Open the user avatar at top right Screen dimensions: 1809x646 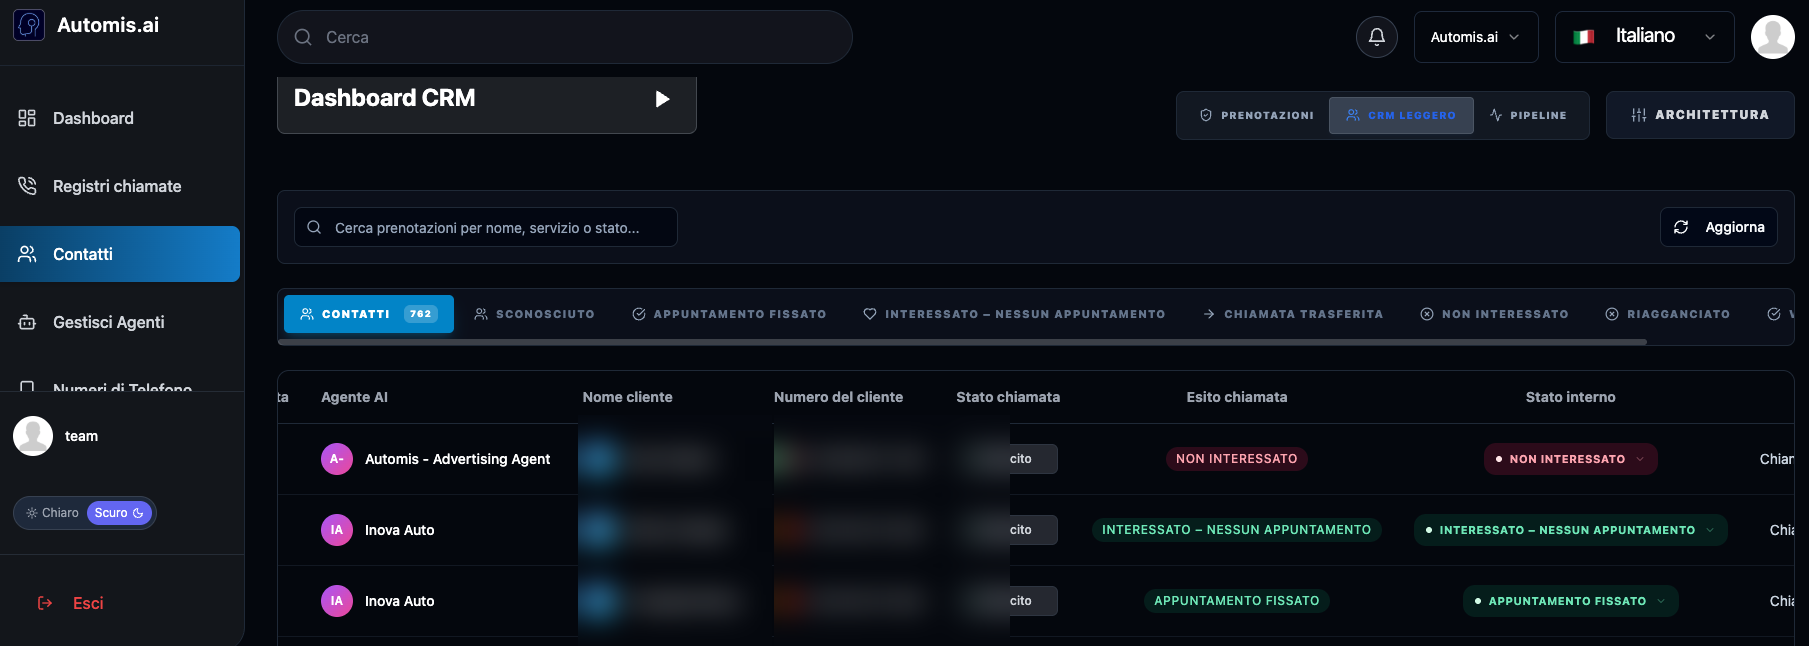[x=1773, y=37]
